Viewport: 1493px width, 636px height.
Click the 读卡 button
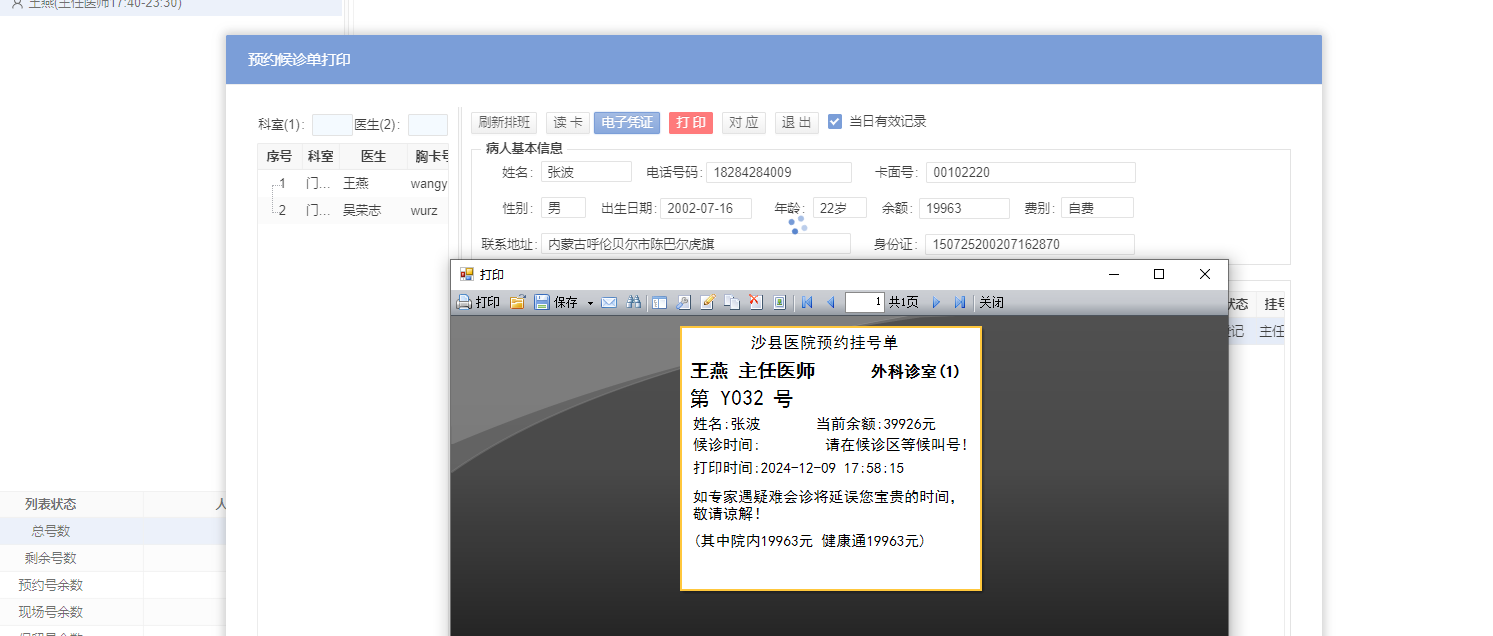568,122
